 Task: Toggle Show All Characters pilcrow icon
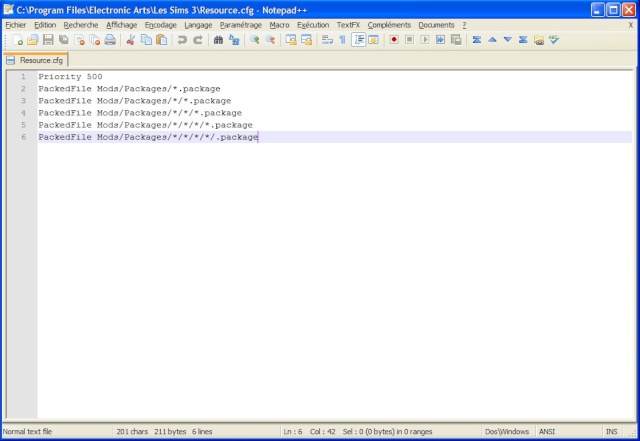pyautogui.click(x=342, y=40)
